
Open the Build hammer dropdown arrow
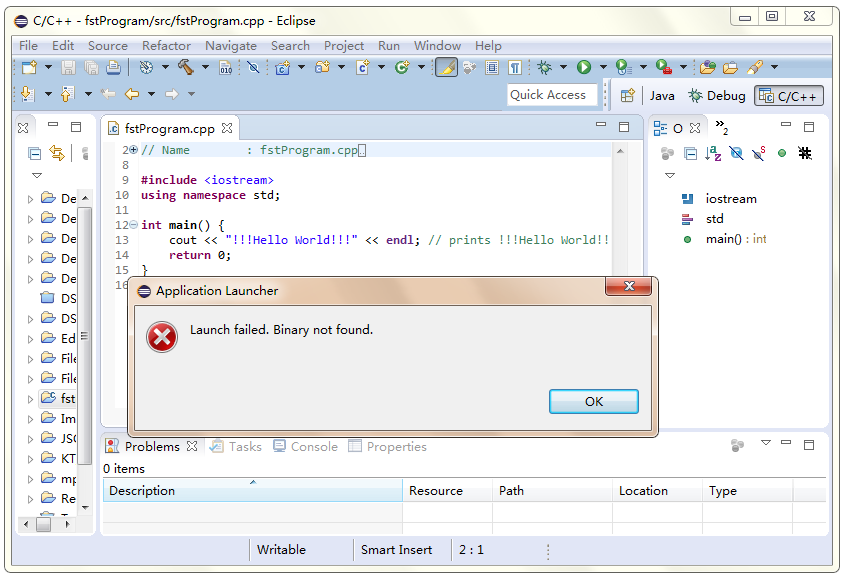click(205, 67)
